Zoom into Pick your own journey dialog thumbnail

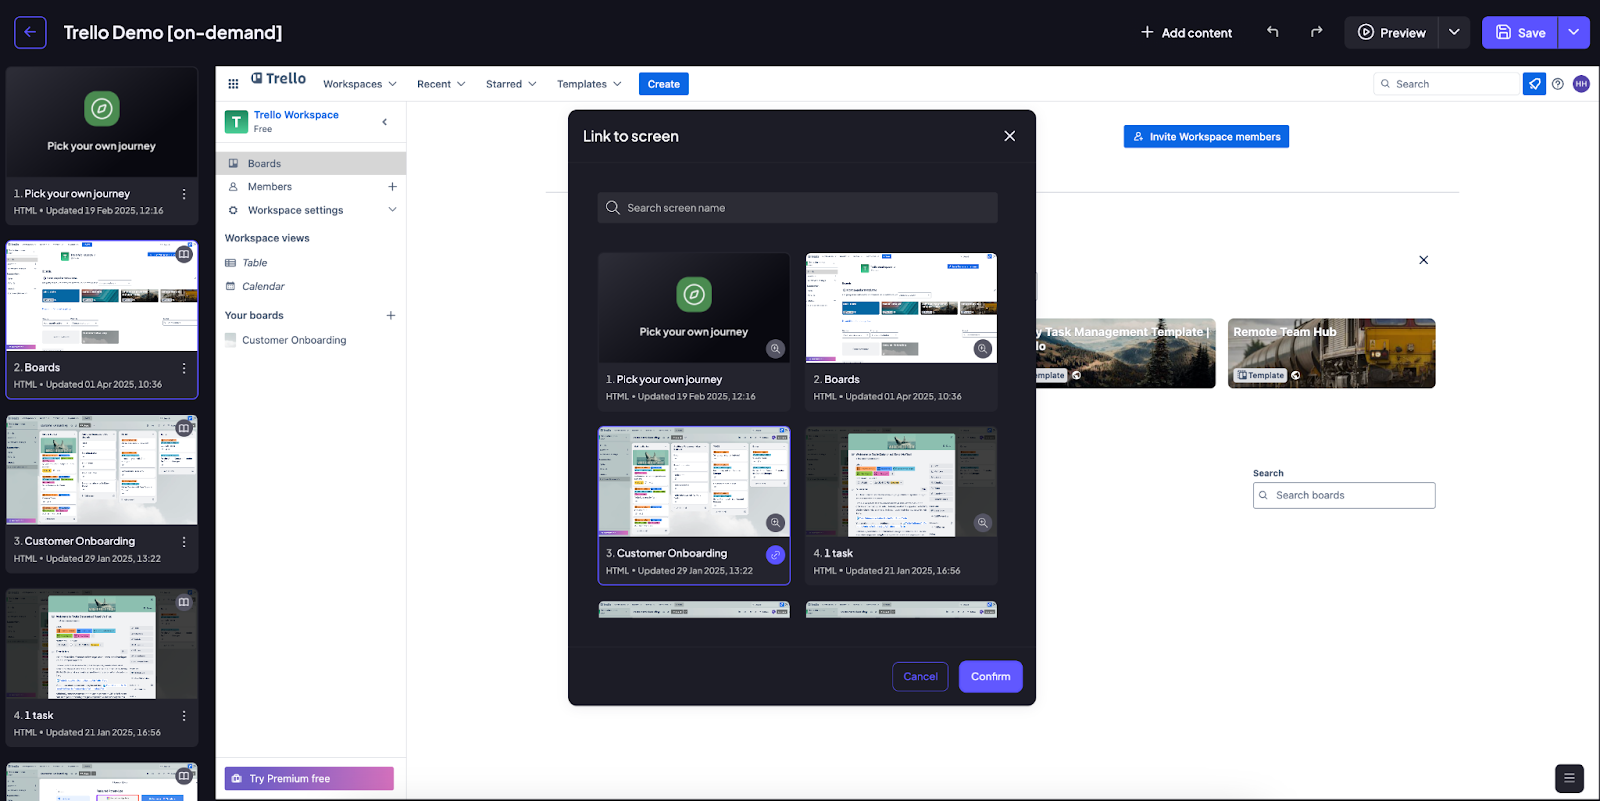[775, 349]
